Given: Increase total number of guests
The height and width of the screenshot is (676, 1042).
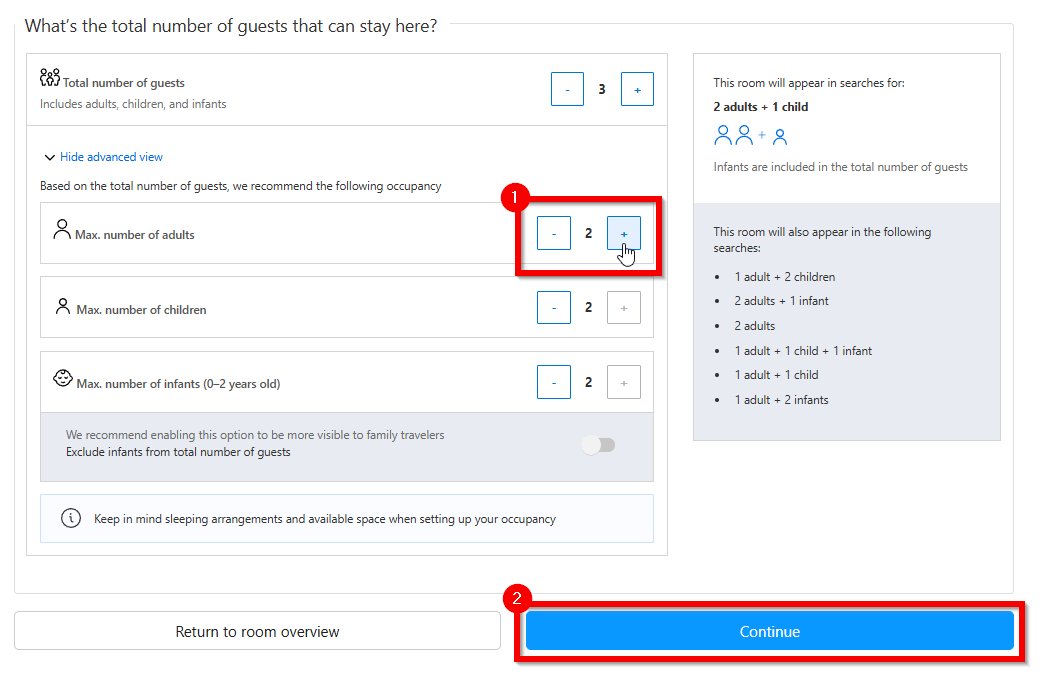Looking at the screenshot, I should 637,89.
